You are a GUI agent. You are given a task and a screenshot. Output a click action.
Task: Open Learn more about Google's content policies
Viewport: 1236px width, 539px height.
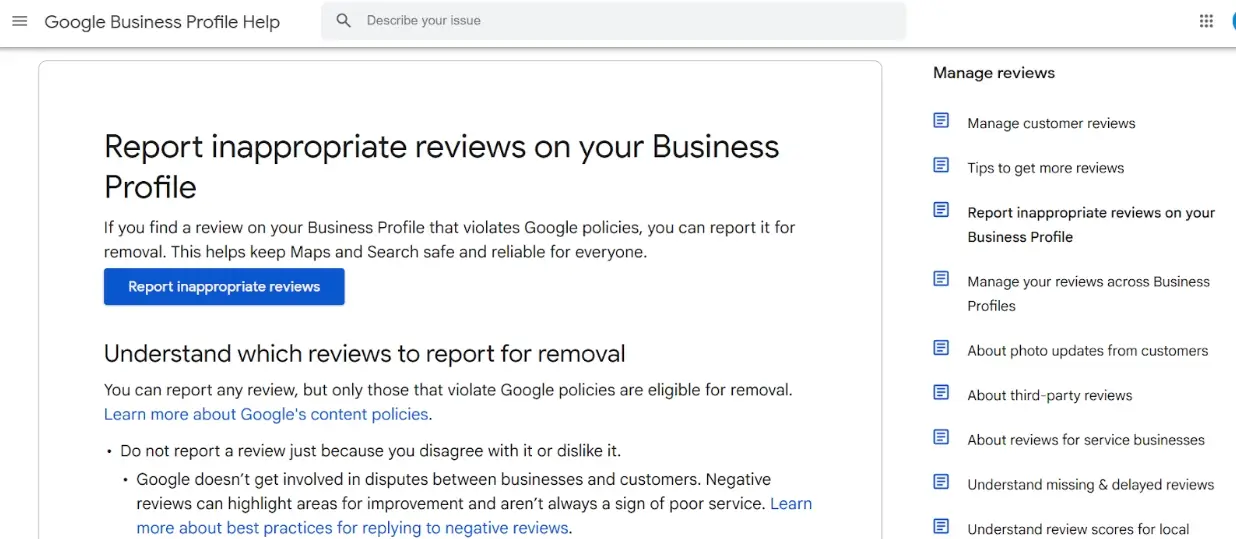tap(267, 414)
